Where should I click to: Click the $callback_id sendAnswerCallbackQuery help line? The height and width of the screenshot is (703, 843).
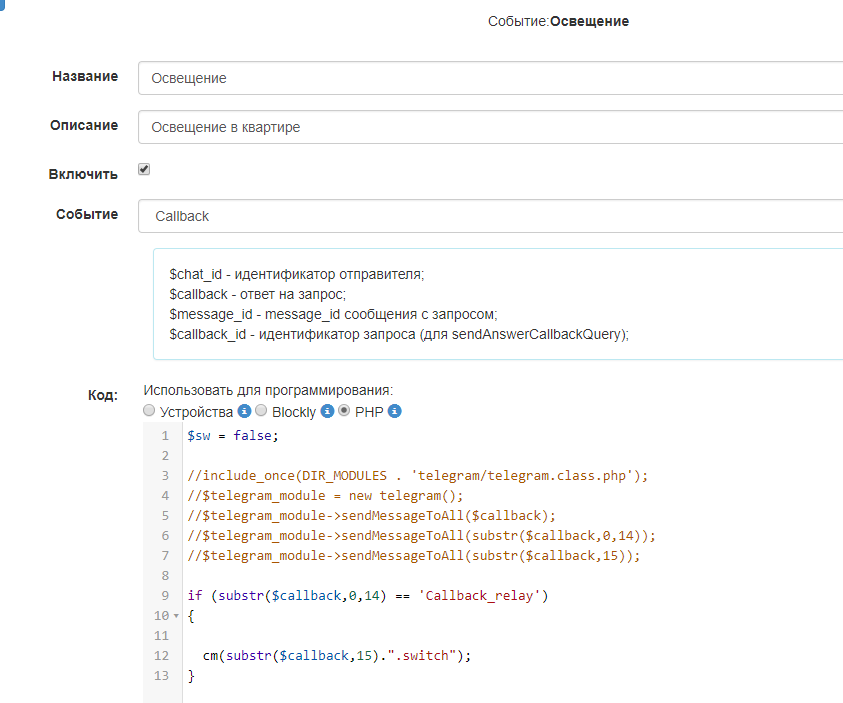click(x=399, y=334)
